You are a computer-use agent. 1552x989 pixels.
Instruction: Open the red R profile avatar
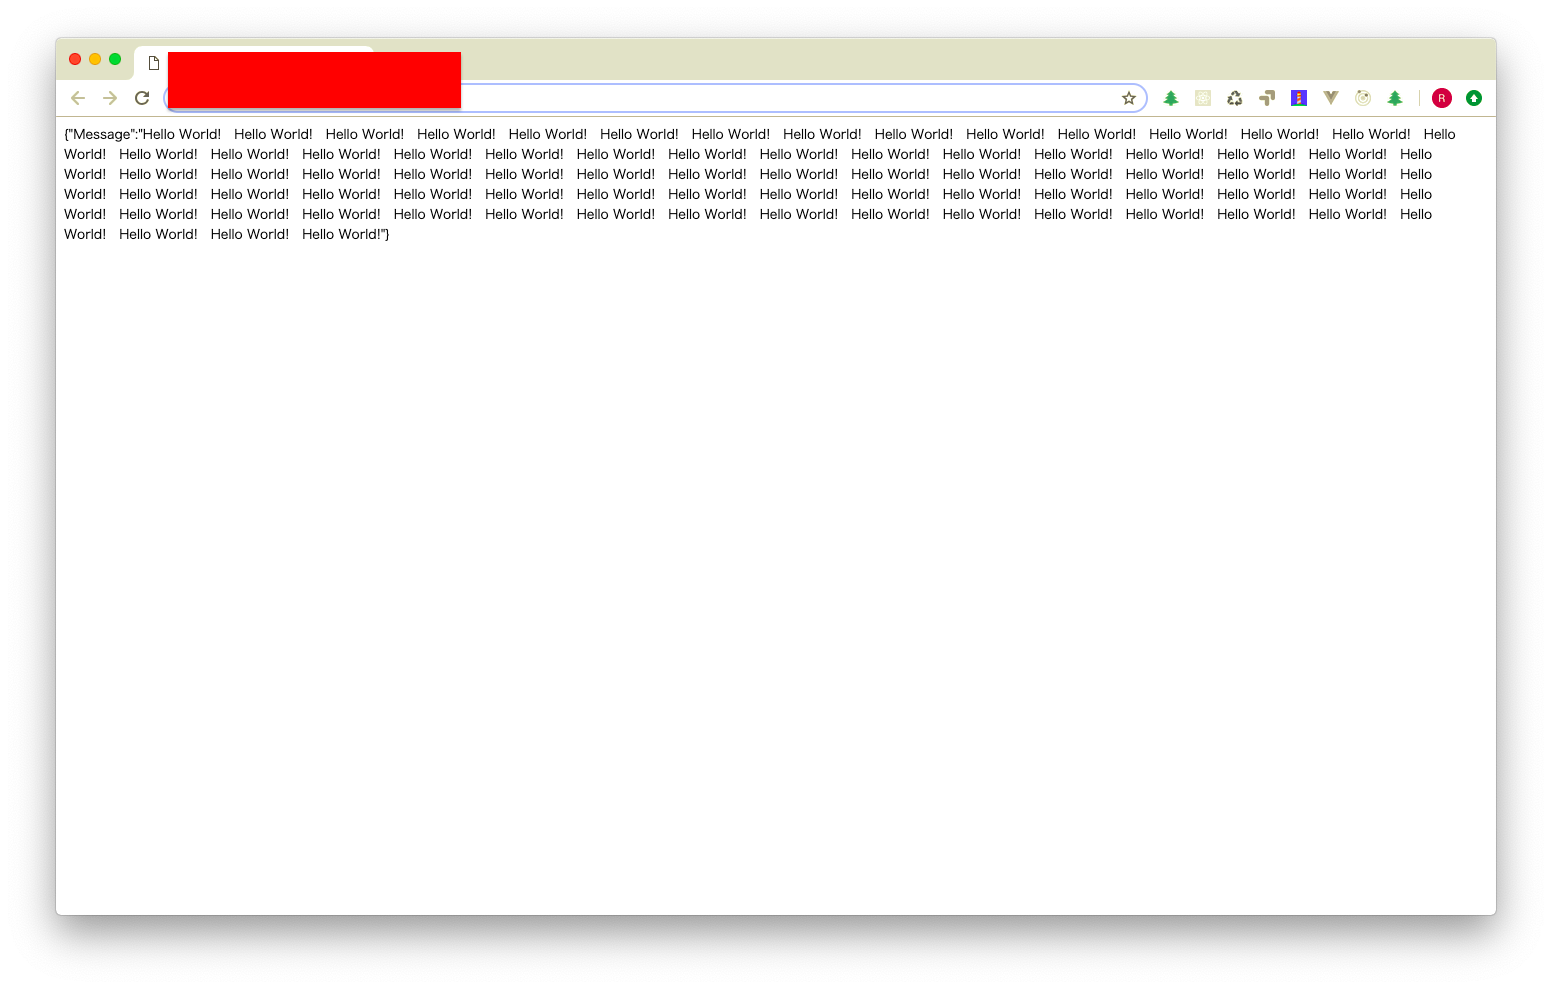coord(1442,98)
